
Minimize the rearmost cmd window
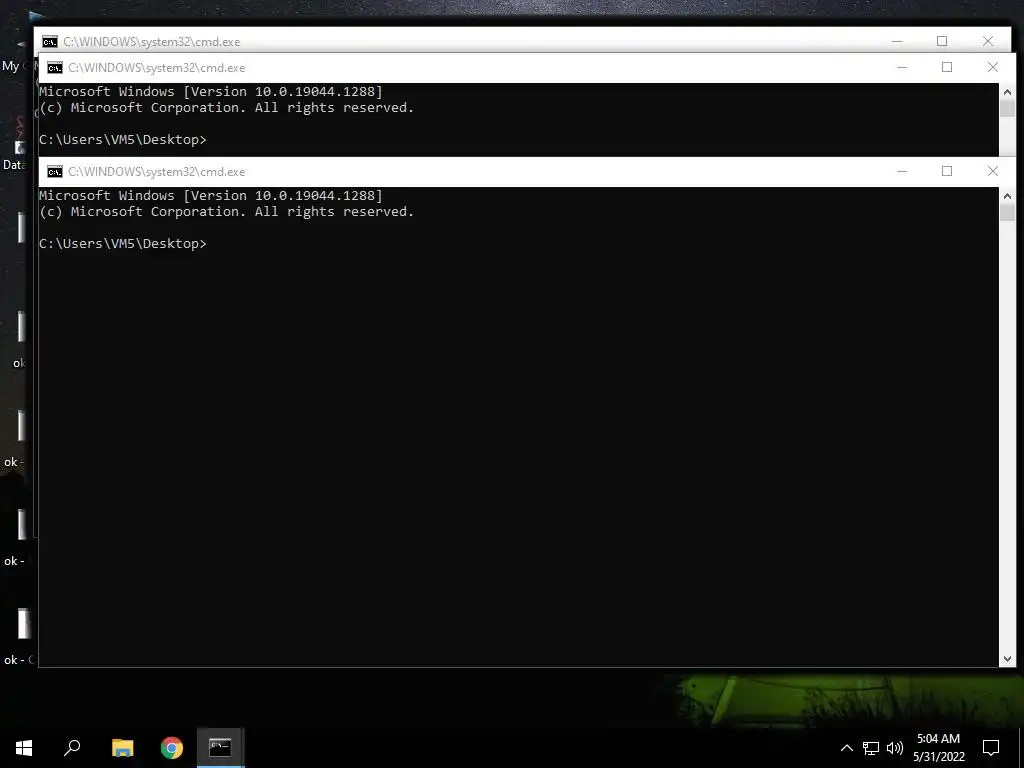pyautogui.click(x=897, y=41)
